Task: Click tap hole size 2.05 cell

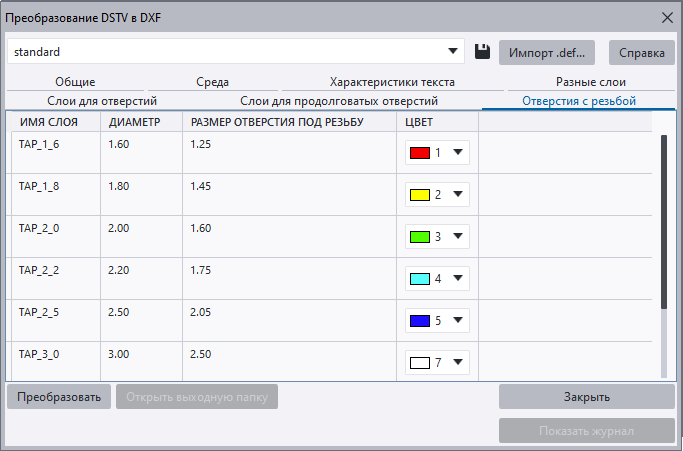Action: click(289, 321)
